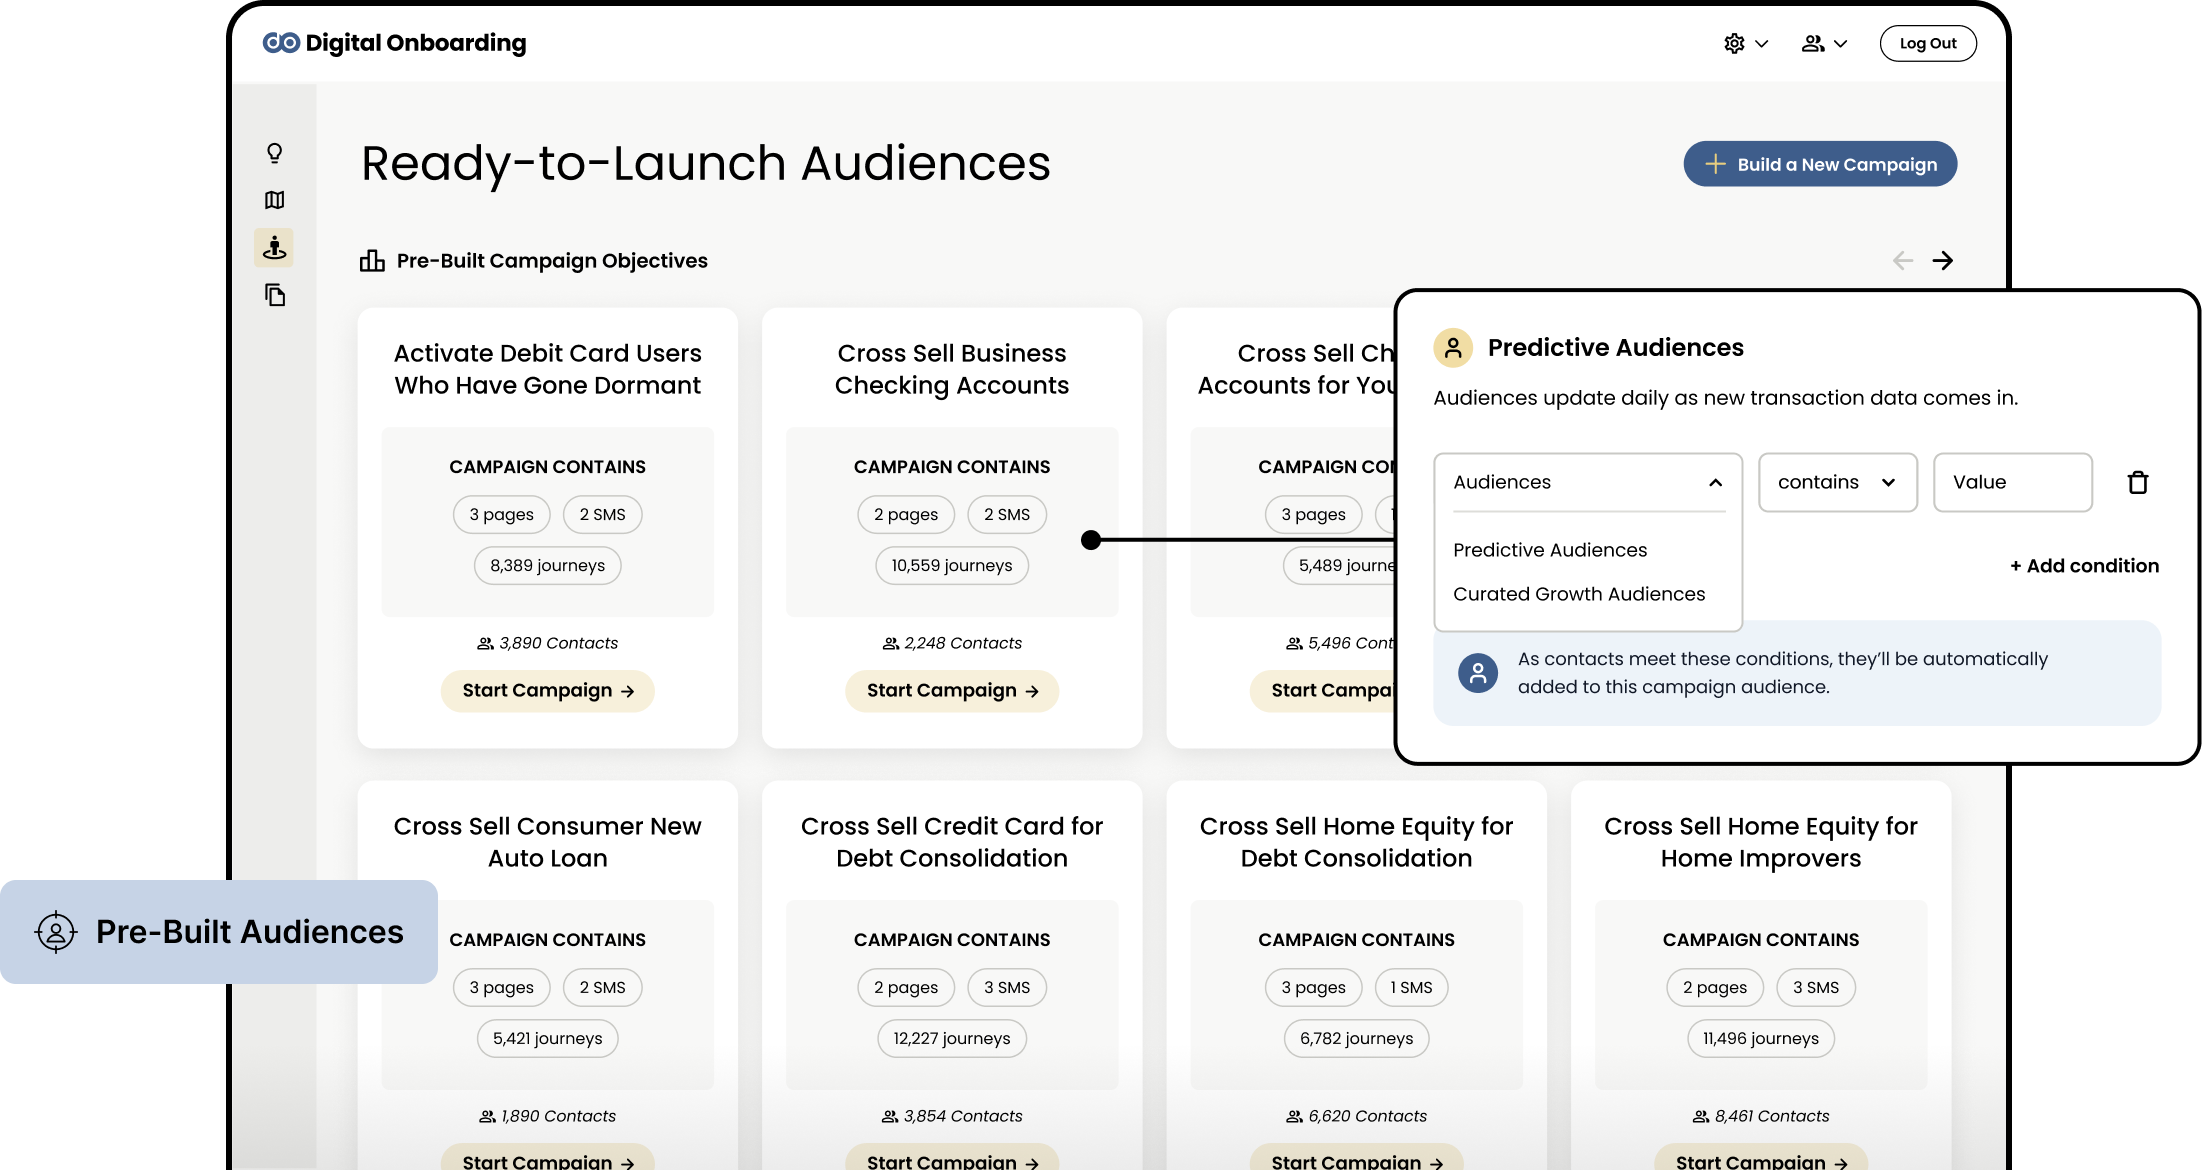Click 12,227 journeys chip
Screen dimensions: 2202x1170
click(x=951, y=1039)
